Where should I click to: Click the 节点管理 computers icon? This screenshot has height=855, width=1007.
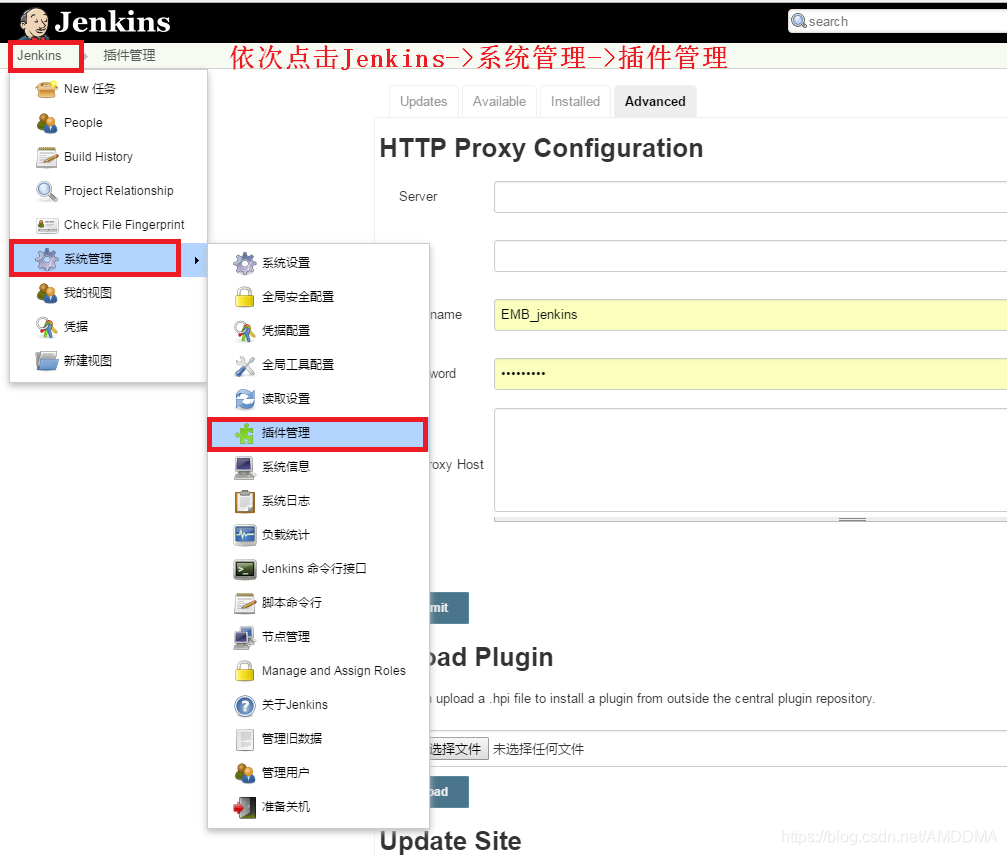click(x=245, y=637)
